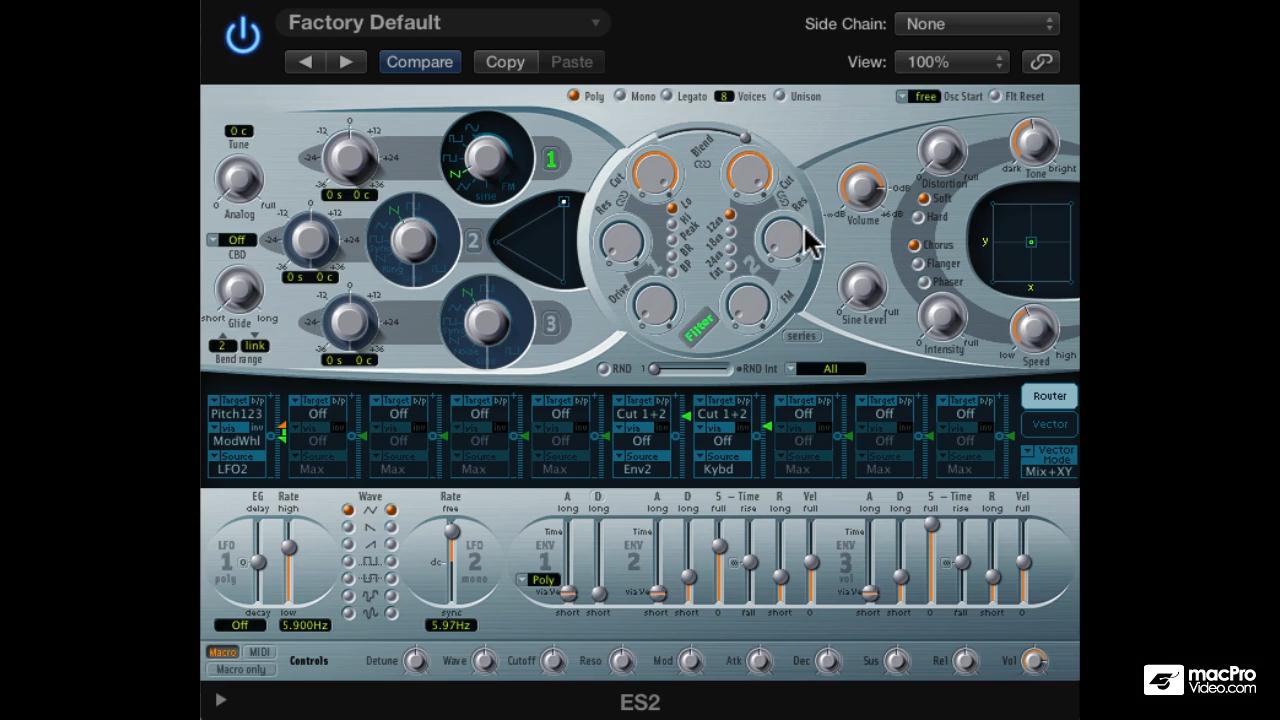1280x720 pixels.
Task: Open the Factory Default preset menu
Action: (x=444, y=23)
